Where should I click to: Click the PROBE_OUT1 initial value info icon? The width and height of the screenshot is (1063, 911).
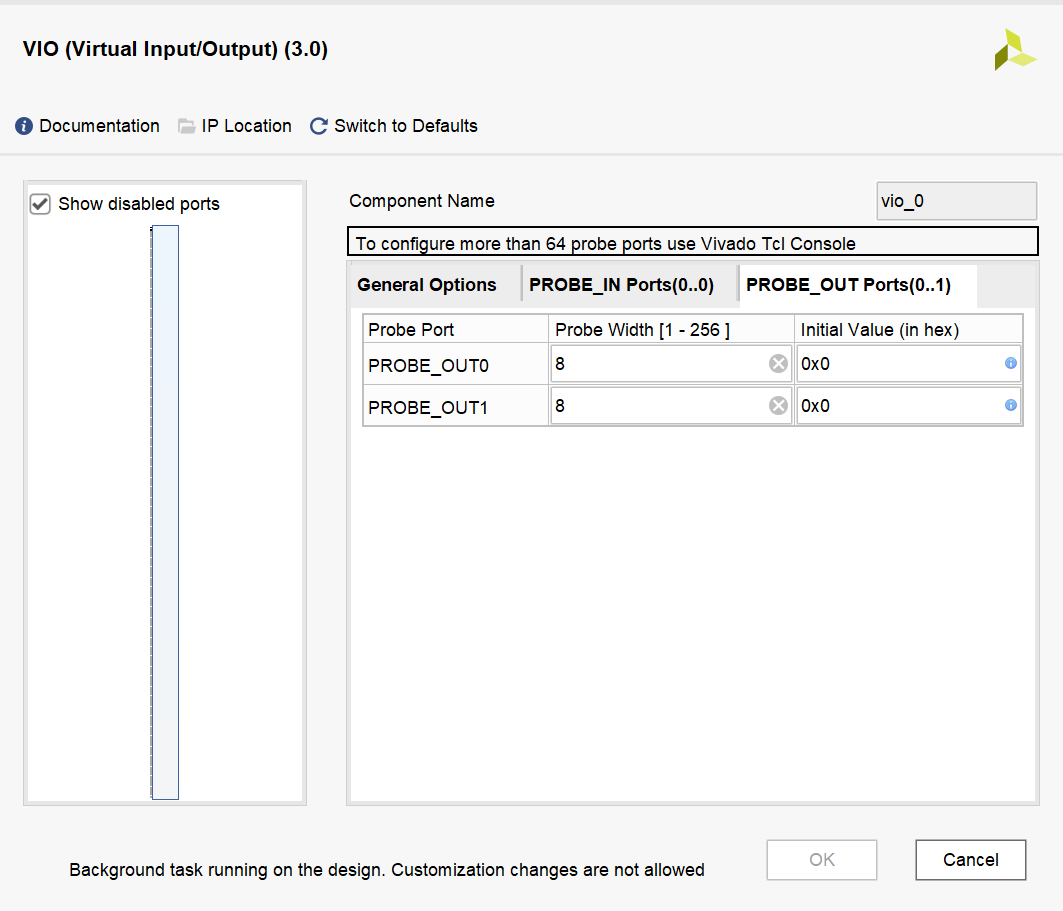tap(1011, 405)
